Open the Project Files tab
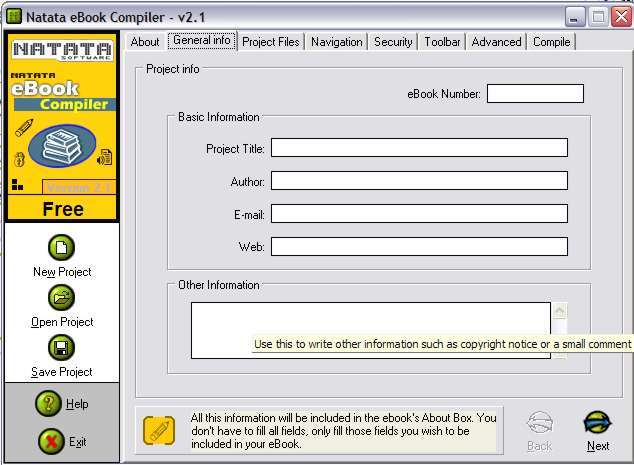The image size is (634, 465). pos(271,42)
